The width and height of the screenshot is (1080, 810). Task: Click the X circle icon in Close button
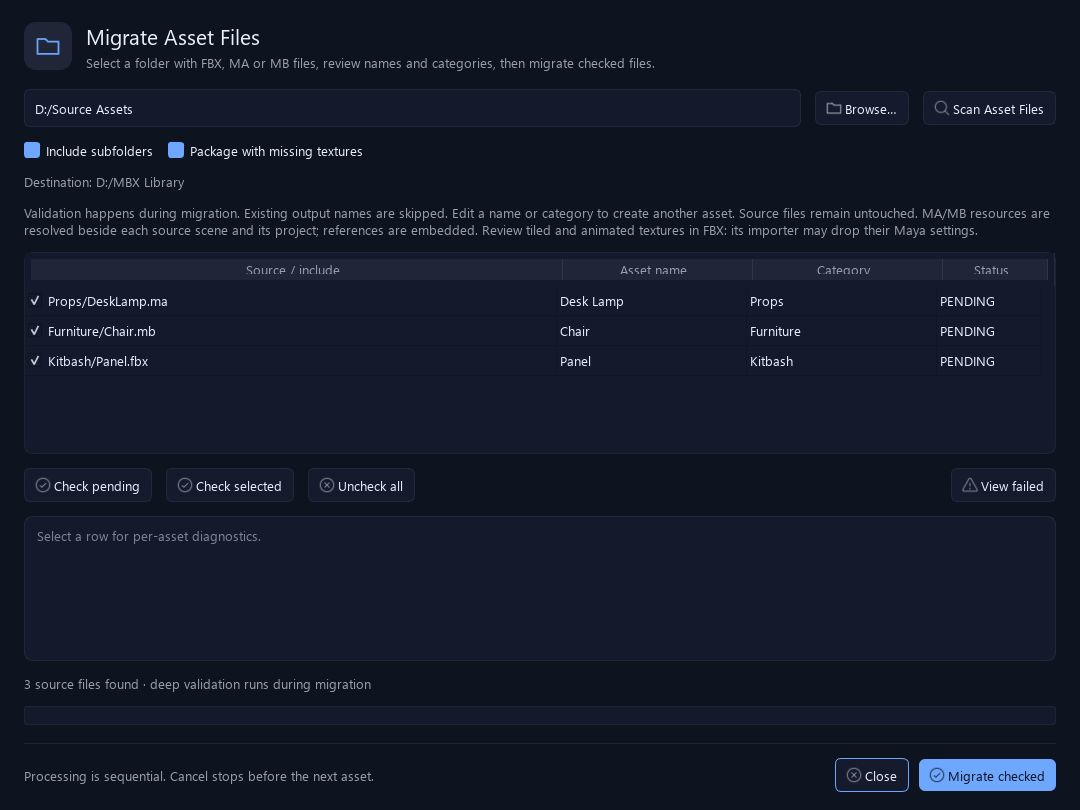click(x=853, y=776)
